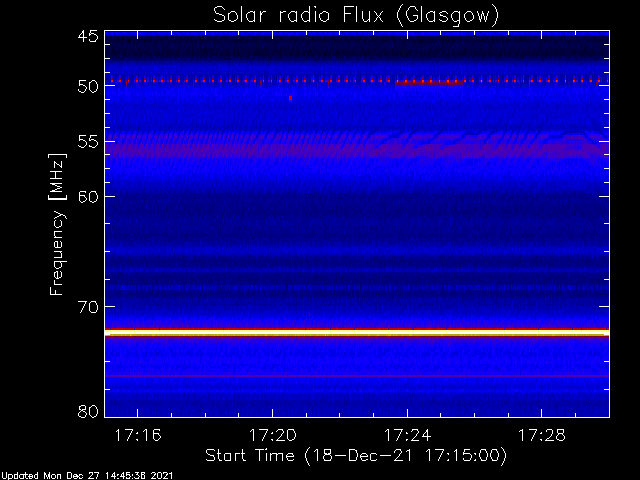
Task: Click the '17:28' time axis label
Action: click(542, 435)
